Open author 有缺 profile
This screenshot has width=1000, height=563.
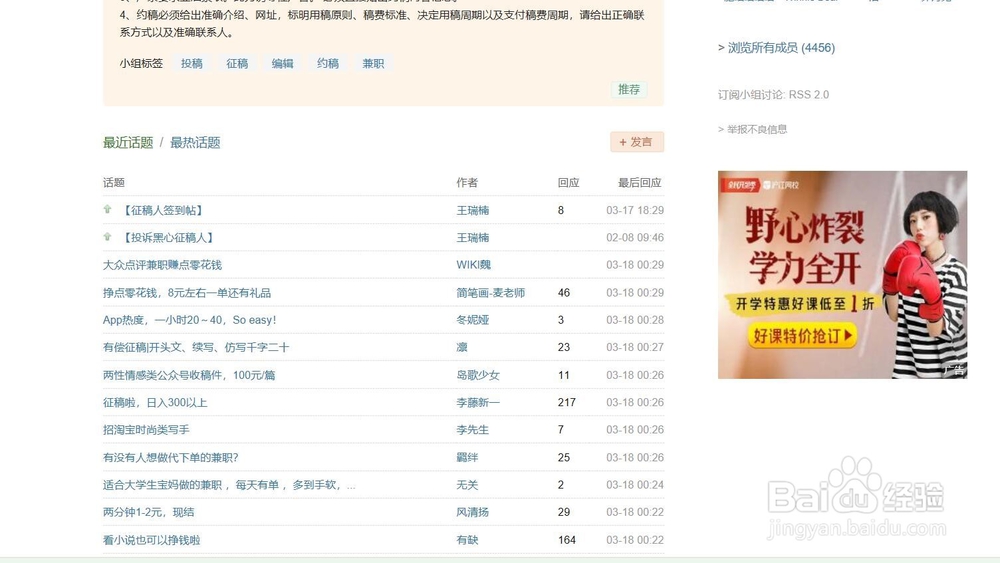tap(467, 539)
